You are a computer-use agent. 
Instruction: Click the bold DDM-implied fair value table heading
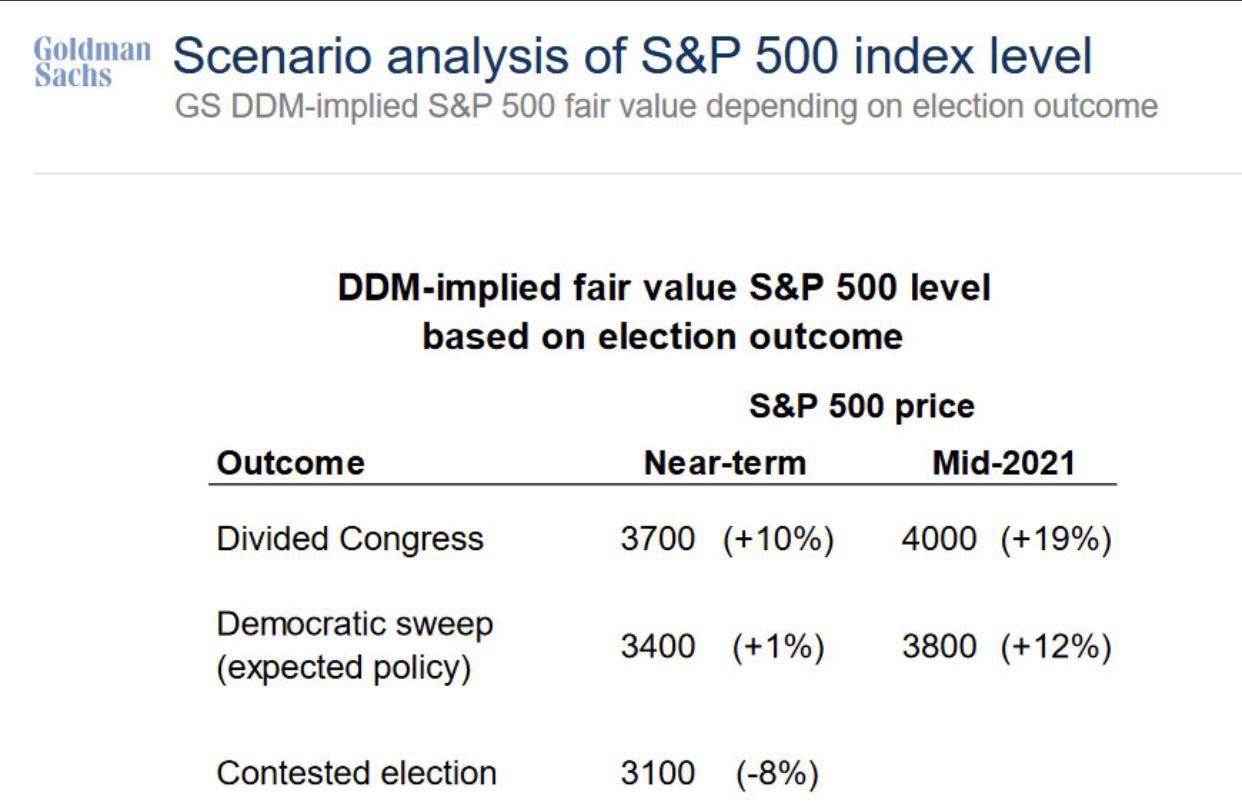pos(663,312)
